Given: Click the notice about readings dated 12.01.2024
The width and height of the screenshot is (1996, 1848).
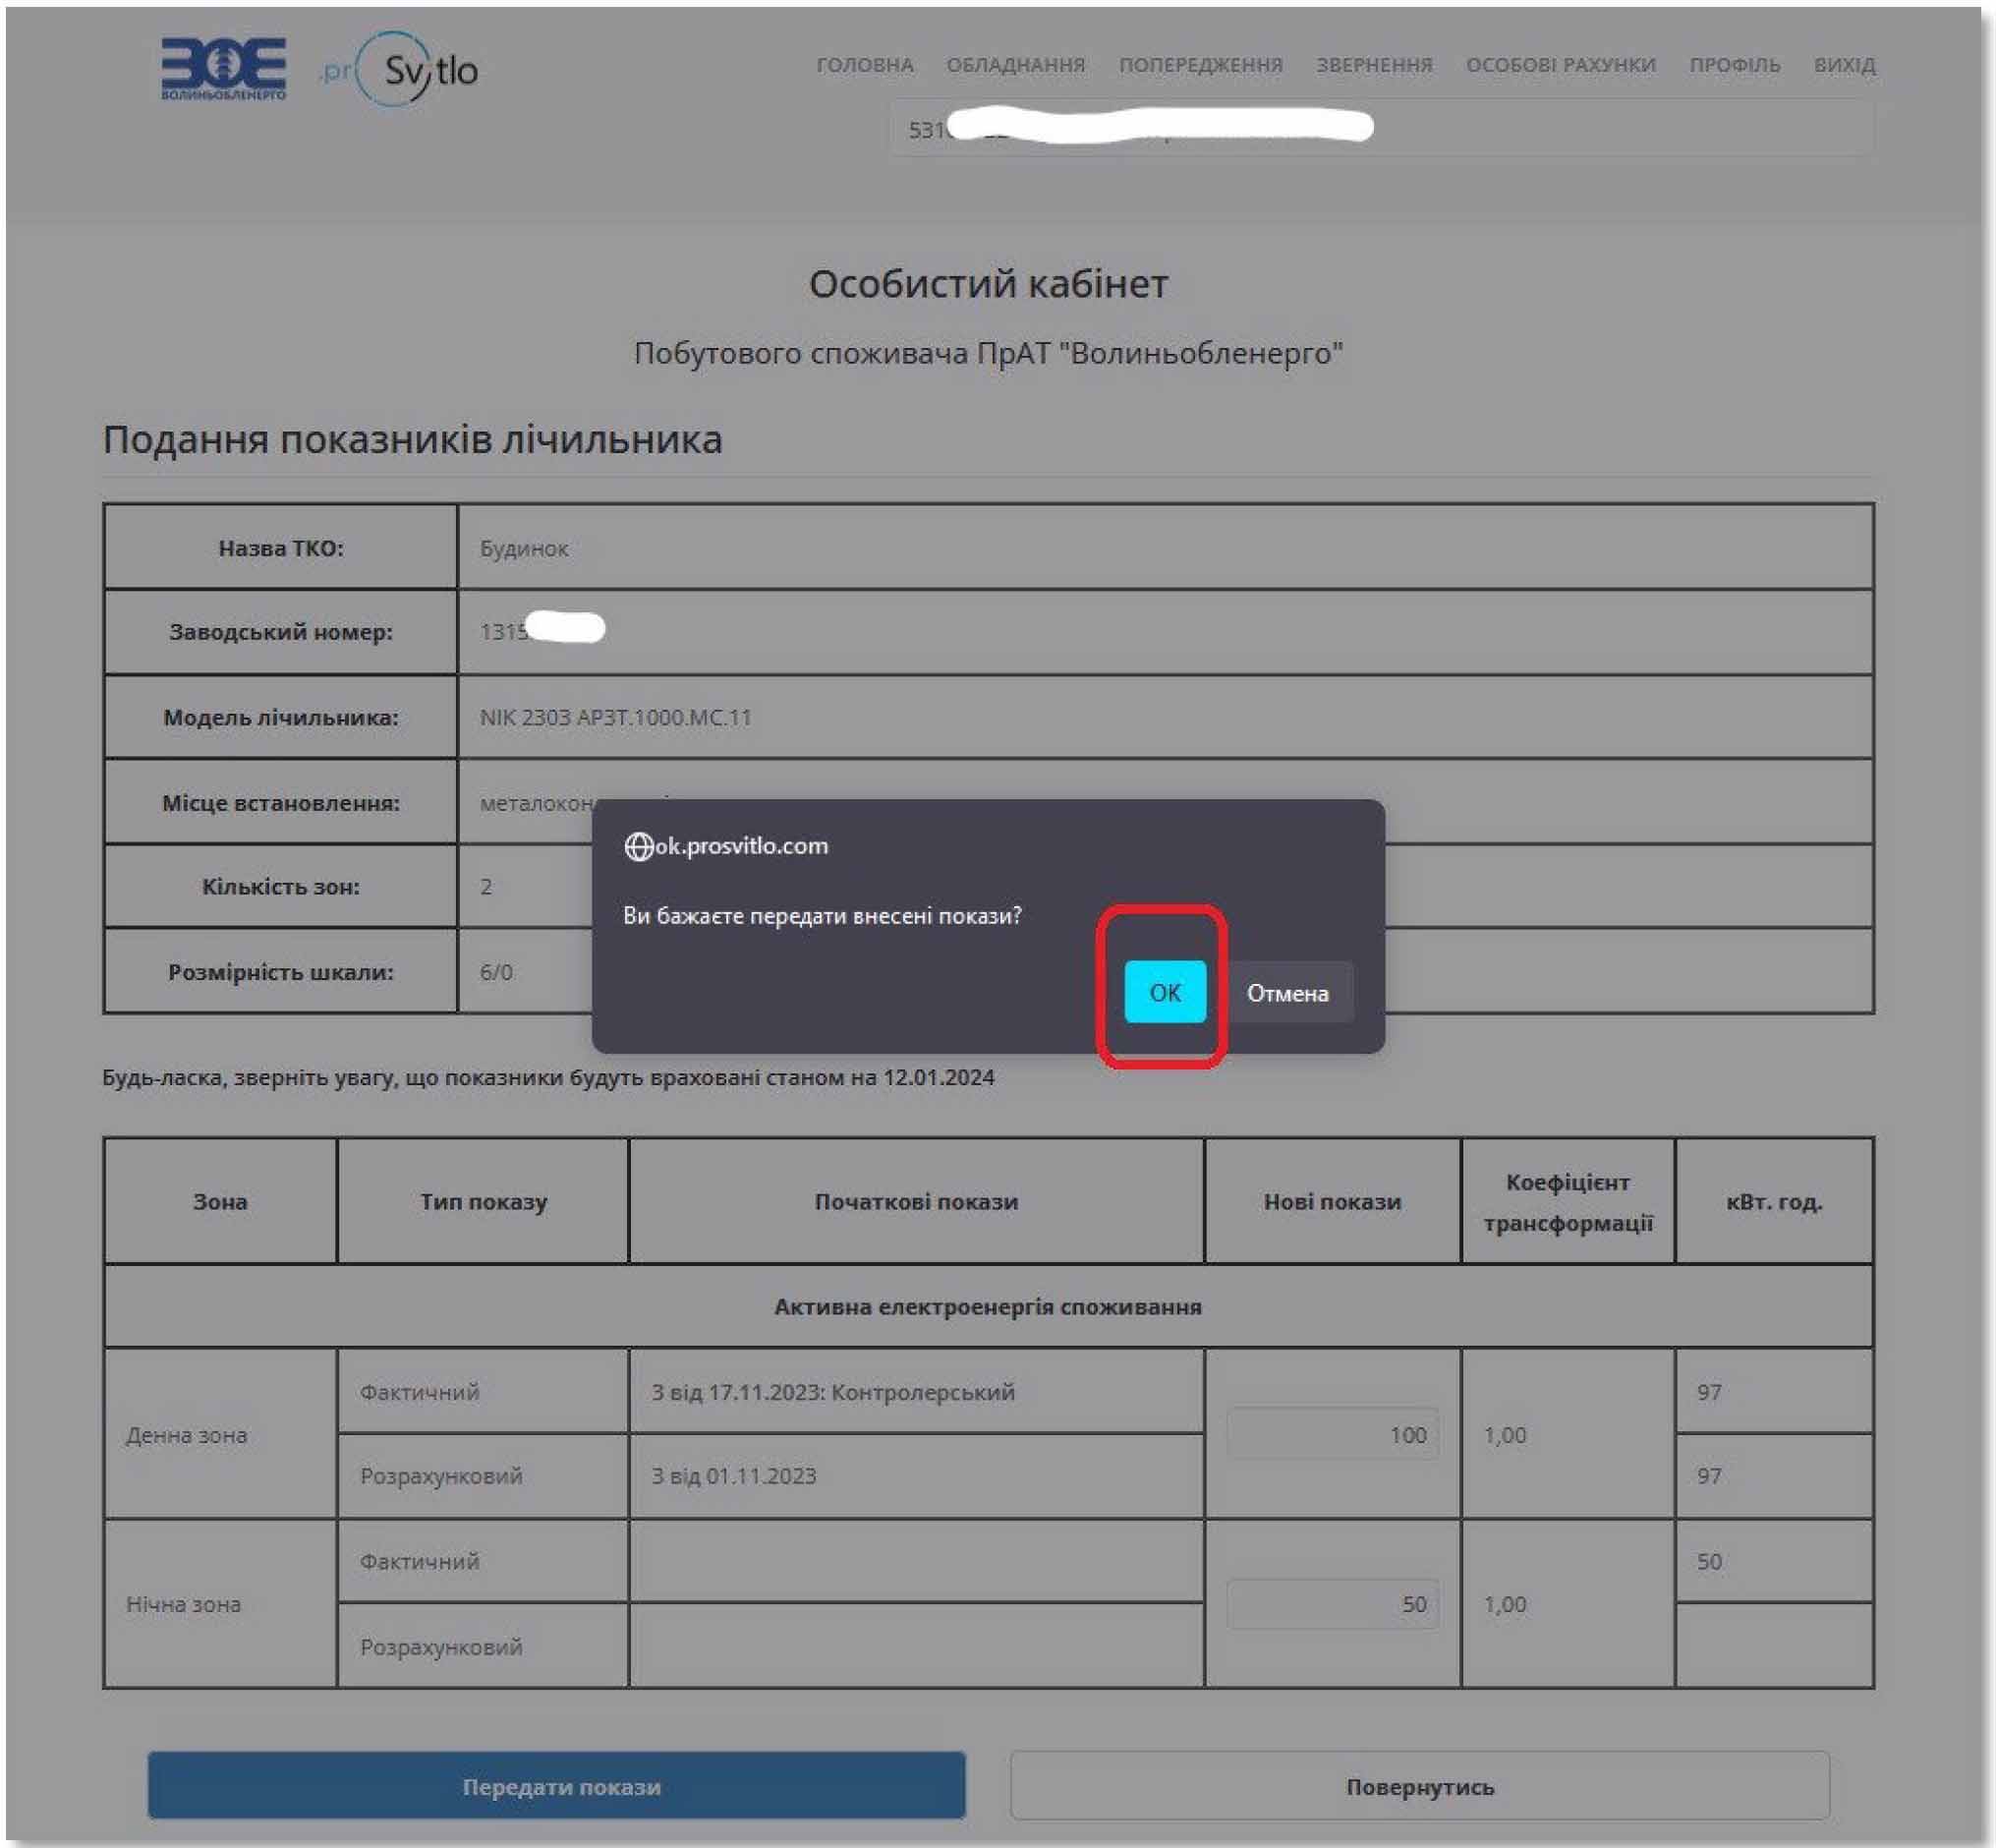Looking at the screenshot, I should coord(548,1077).
